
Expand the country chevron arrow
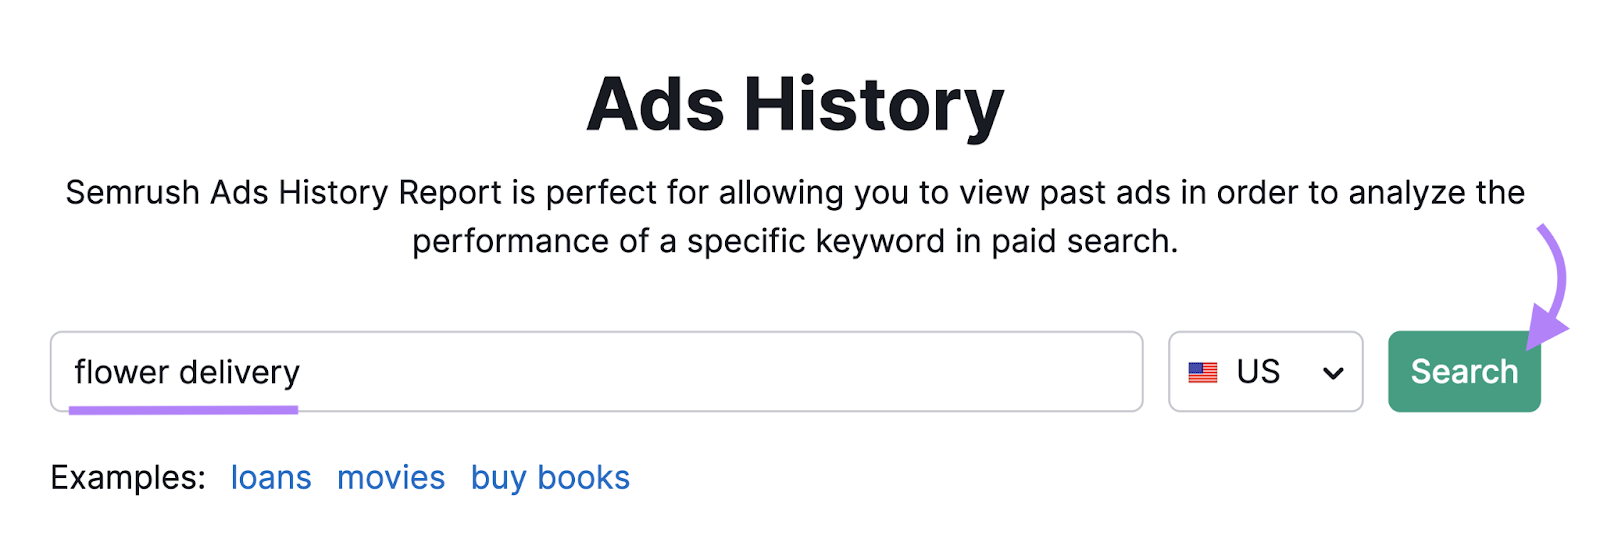tap(1332, 373)
